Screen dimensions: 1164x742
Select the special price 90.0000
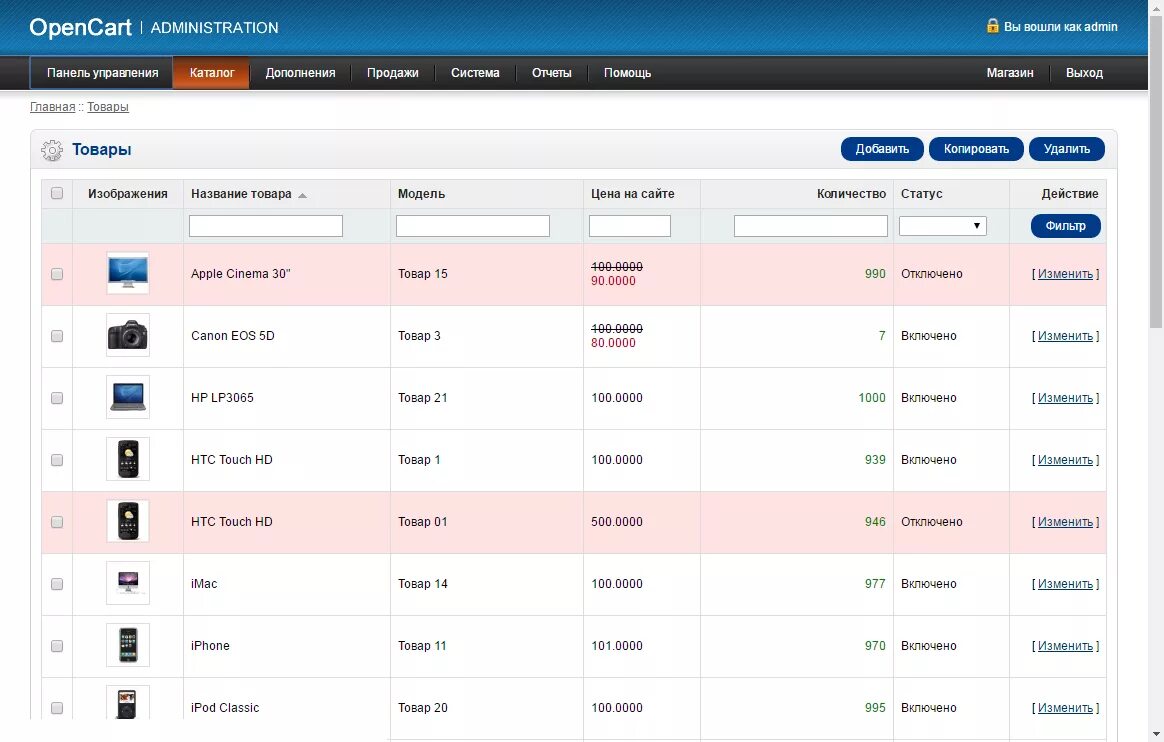pos(613,281)
